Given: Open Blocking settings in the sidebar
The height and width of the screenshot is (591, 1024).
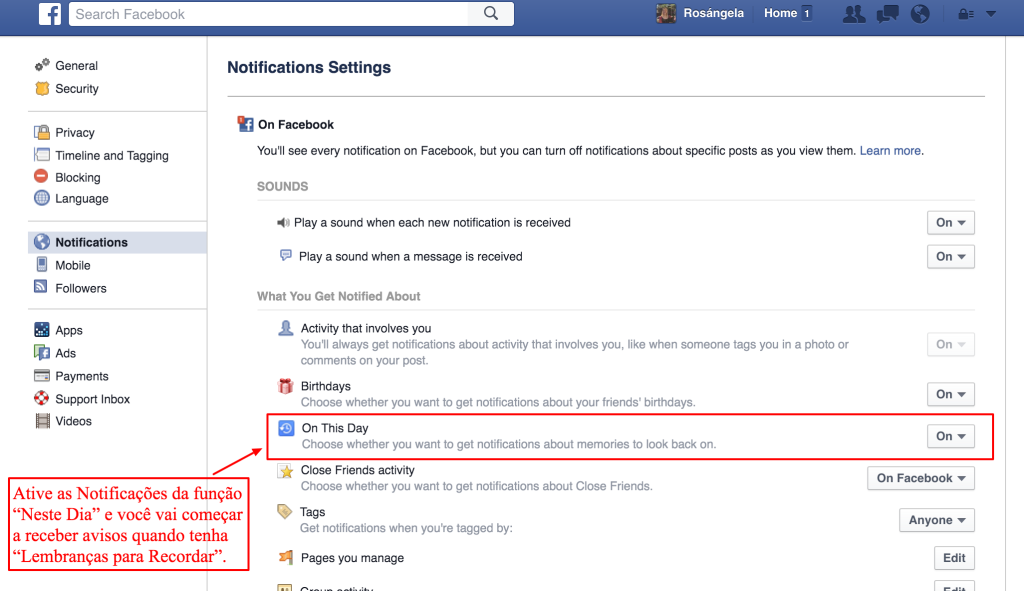Looking at the screenshot, I should (76, 176).
